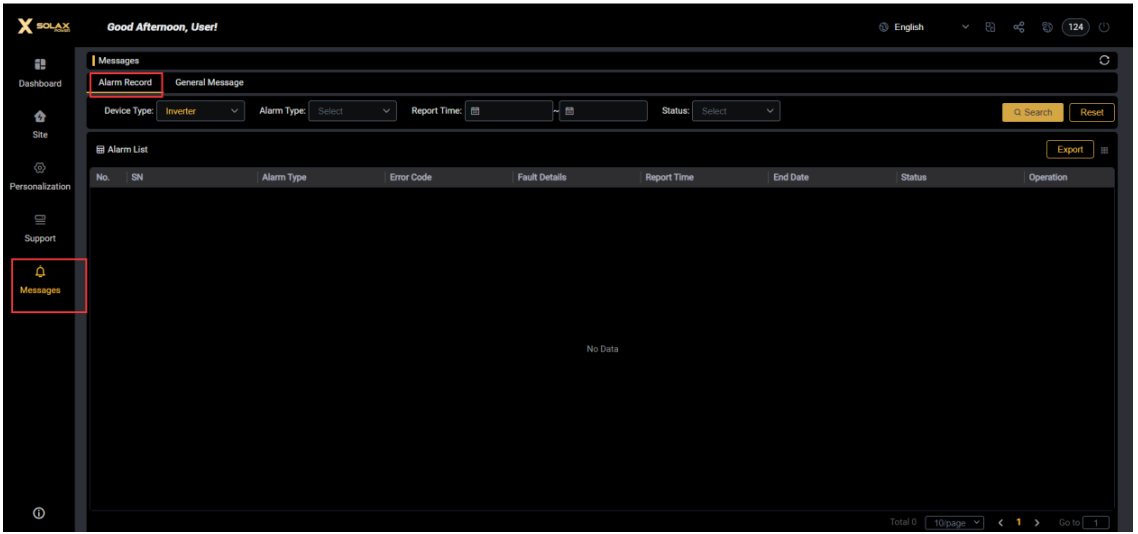1138x534 pixels.
Task: Click the share icon in header
Action: pyautogui.click(x=1019, y=27)
